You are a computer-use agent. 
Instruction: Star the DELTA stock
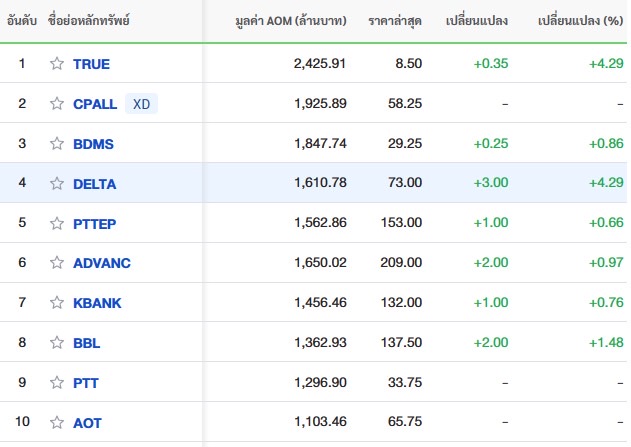coord(57,183)
